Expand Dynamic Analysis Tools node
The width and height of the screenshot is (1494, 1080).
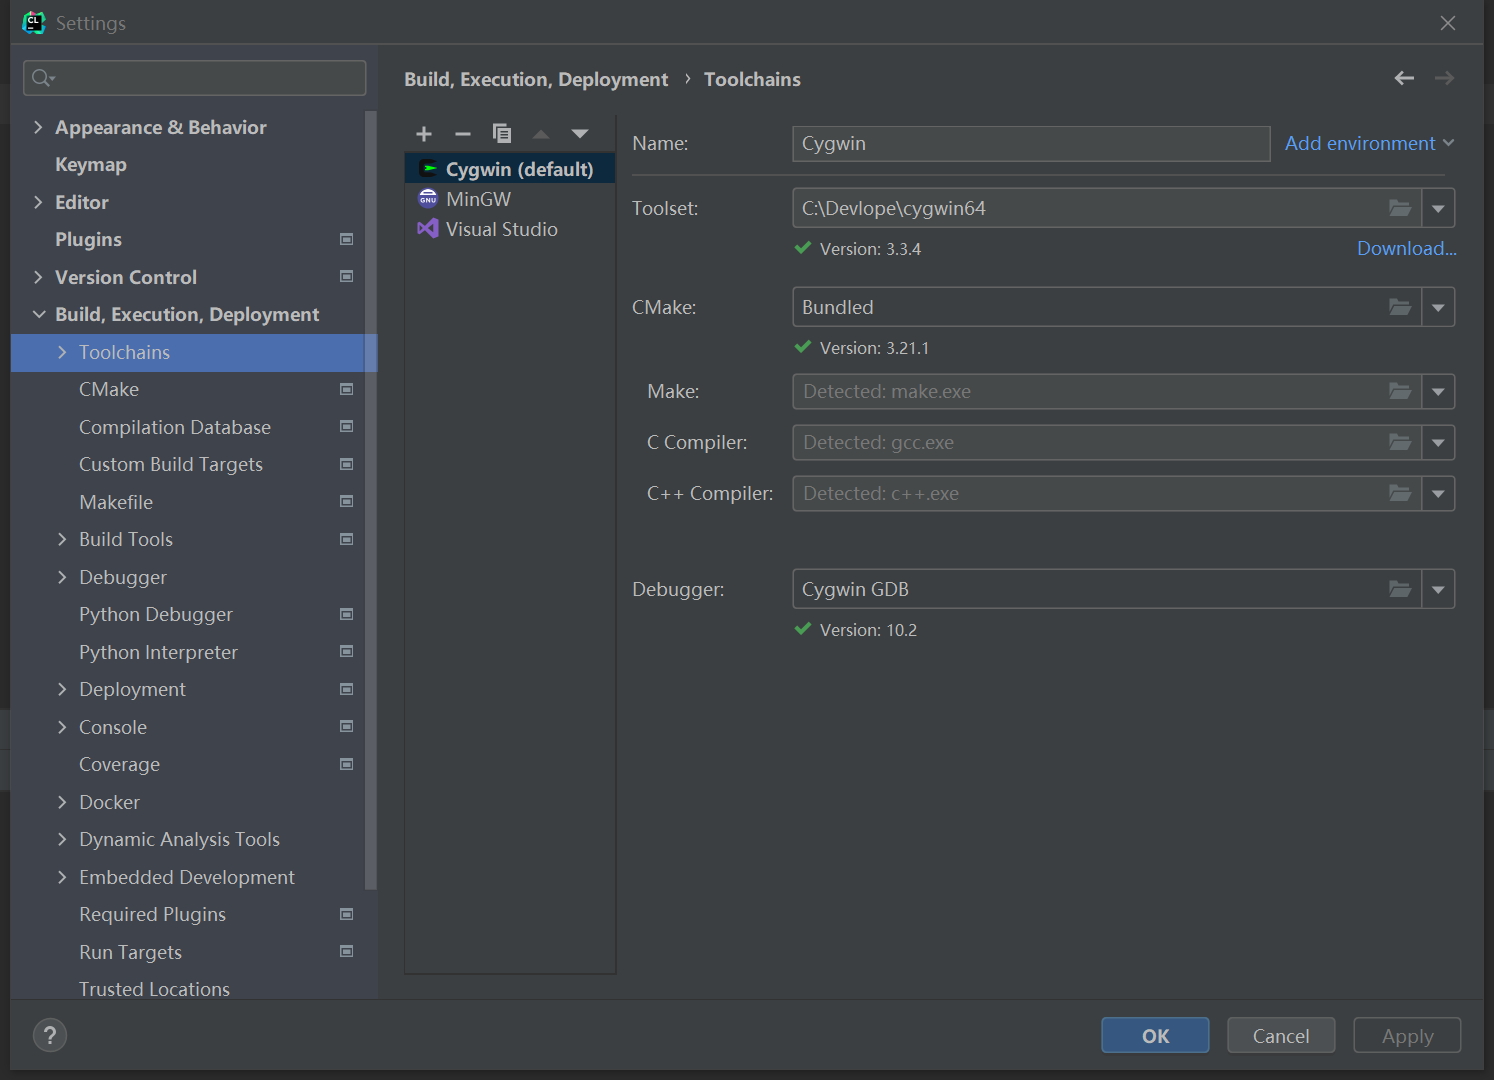(x=62, y=839)
